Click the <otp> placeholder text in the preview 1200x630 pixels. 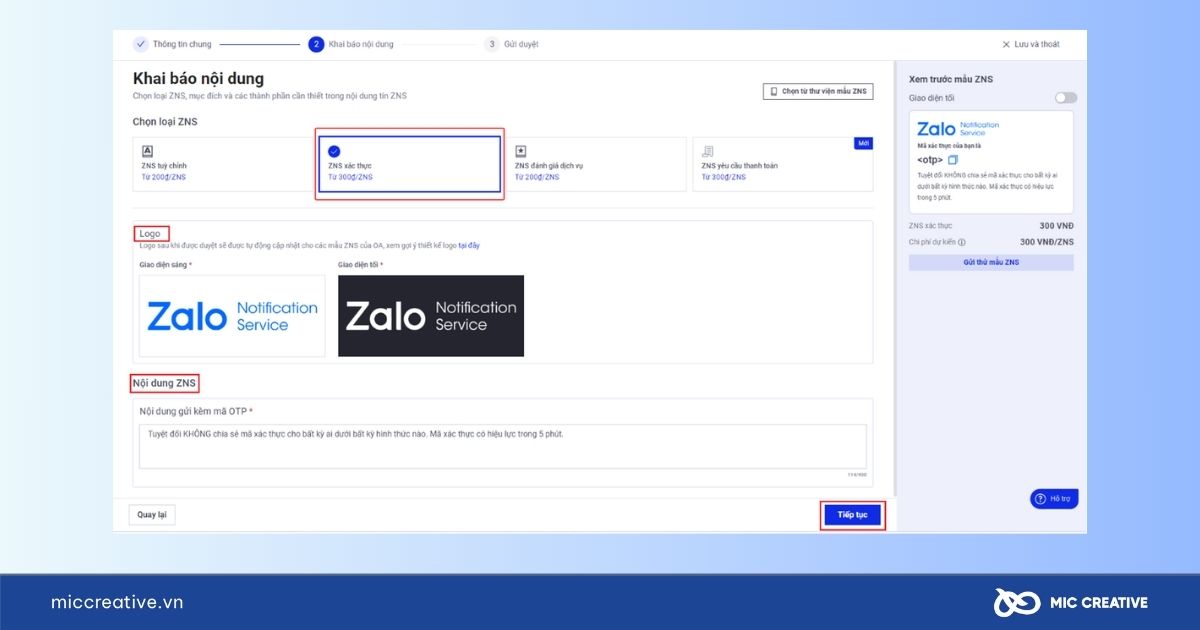[x=930, y=160]
